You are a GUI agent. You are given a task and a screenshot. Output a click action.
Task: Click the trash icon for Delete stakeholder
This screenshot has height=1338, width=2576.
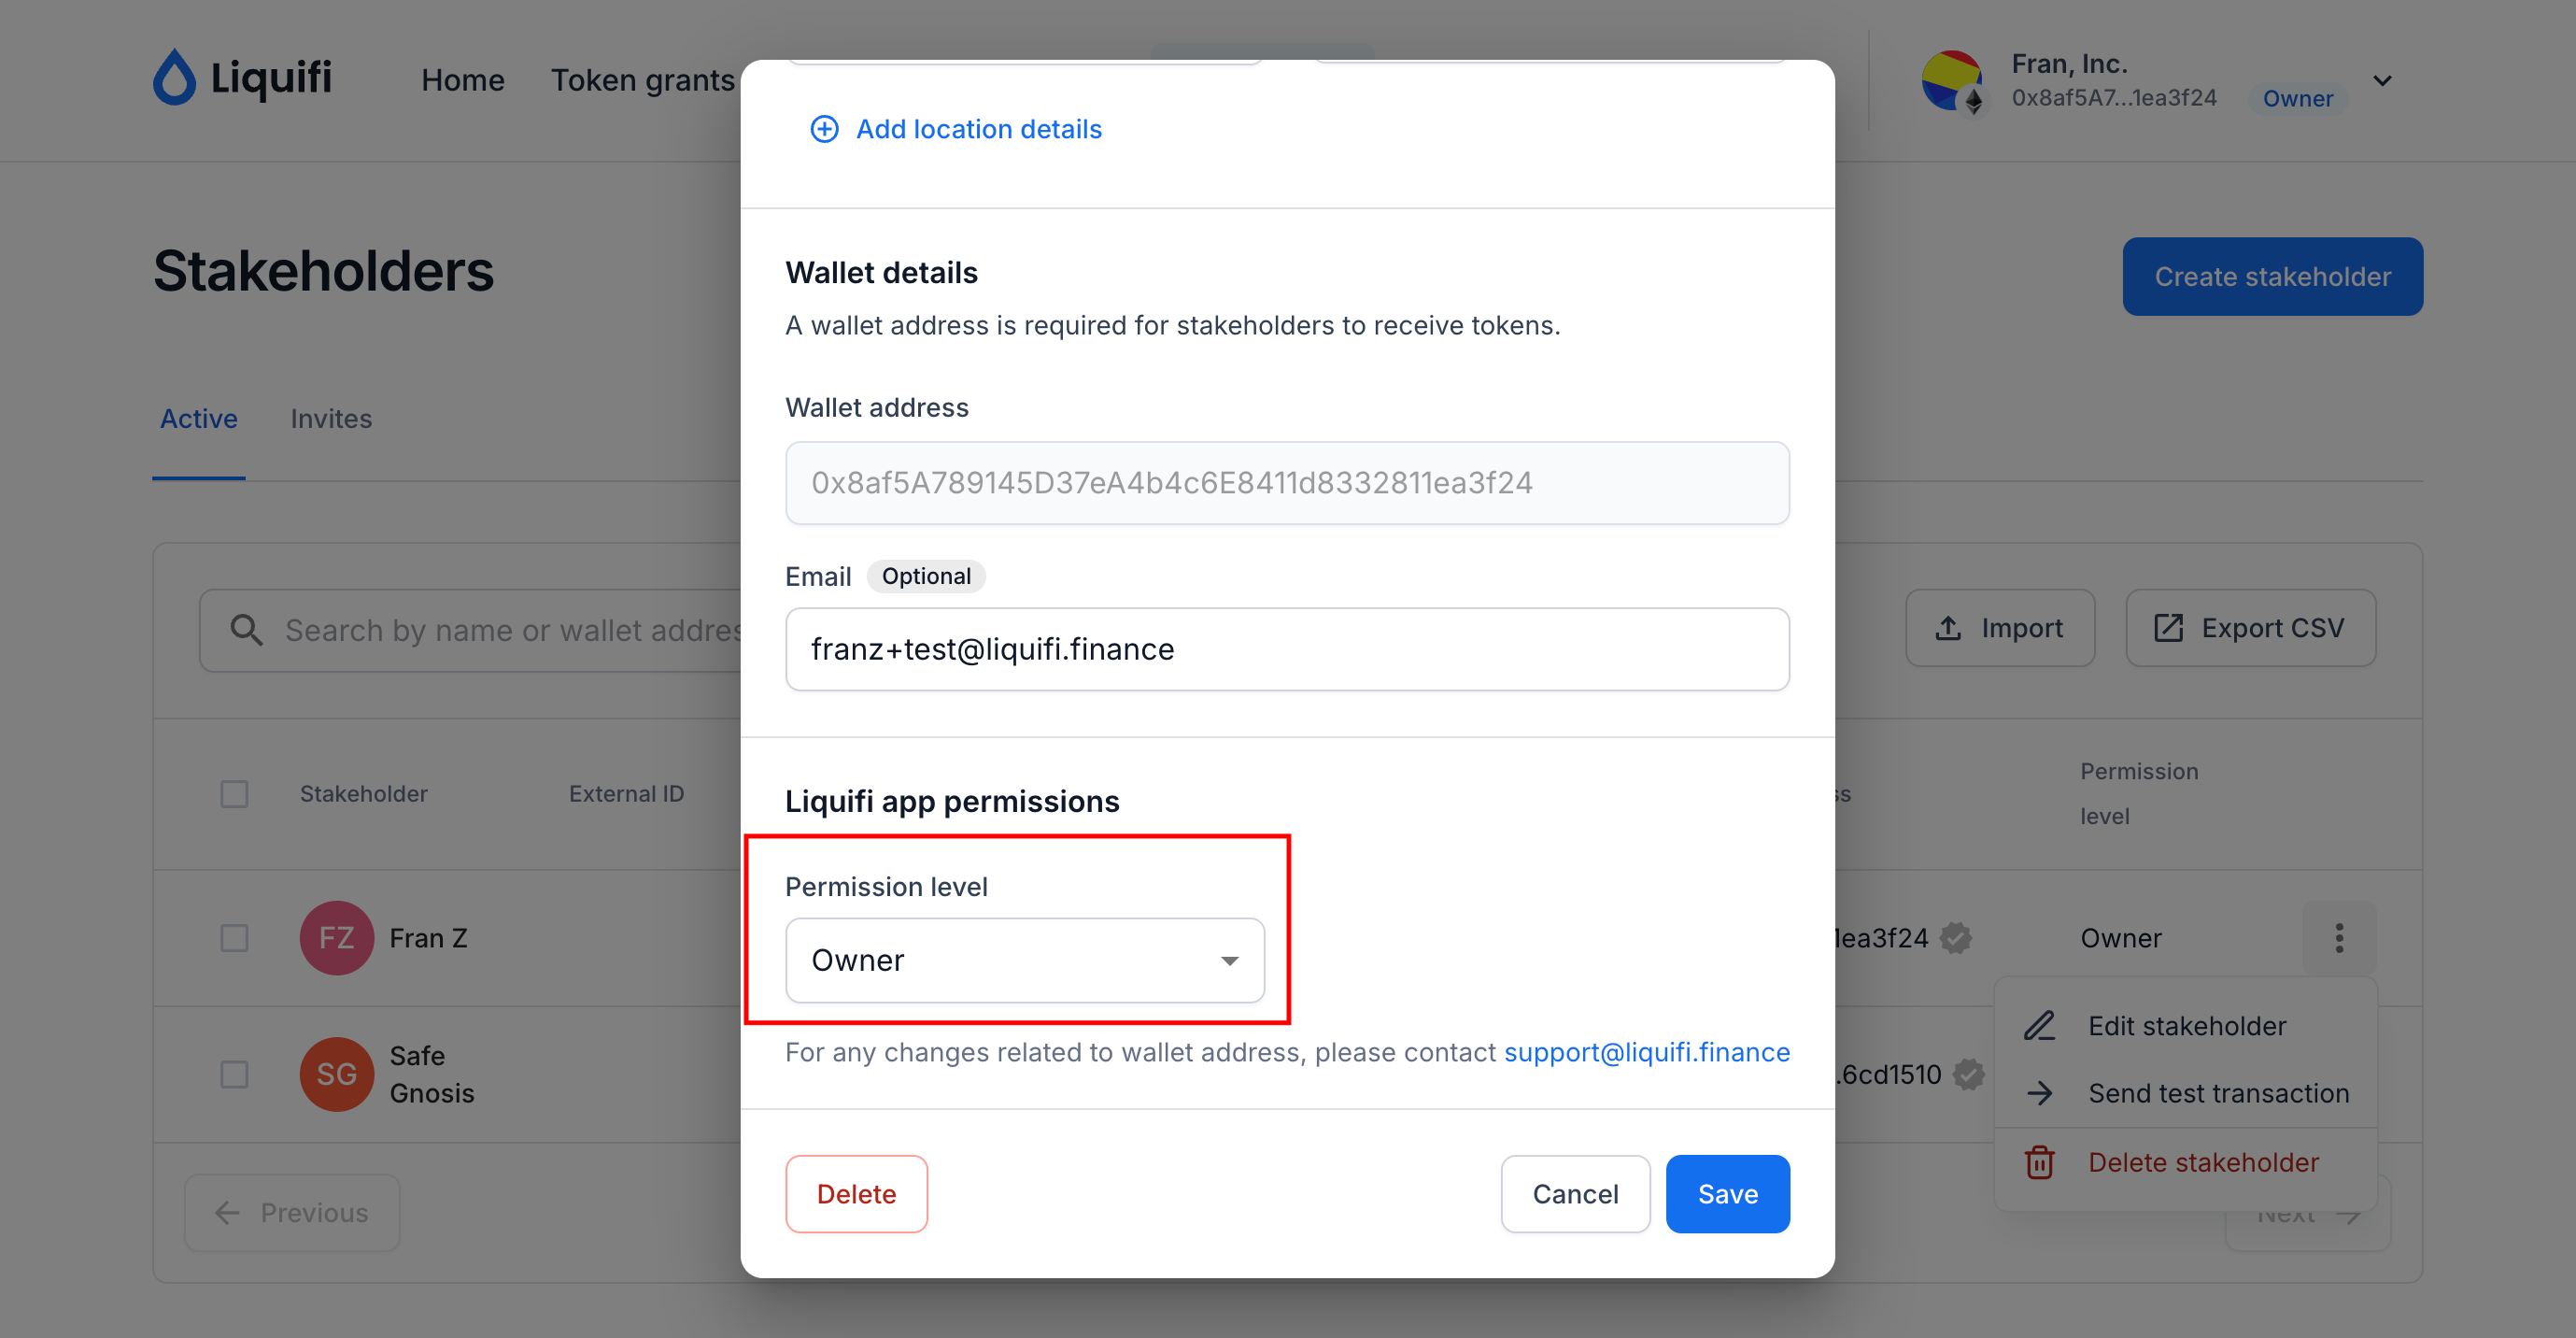(2039, 1162)
